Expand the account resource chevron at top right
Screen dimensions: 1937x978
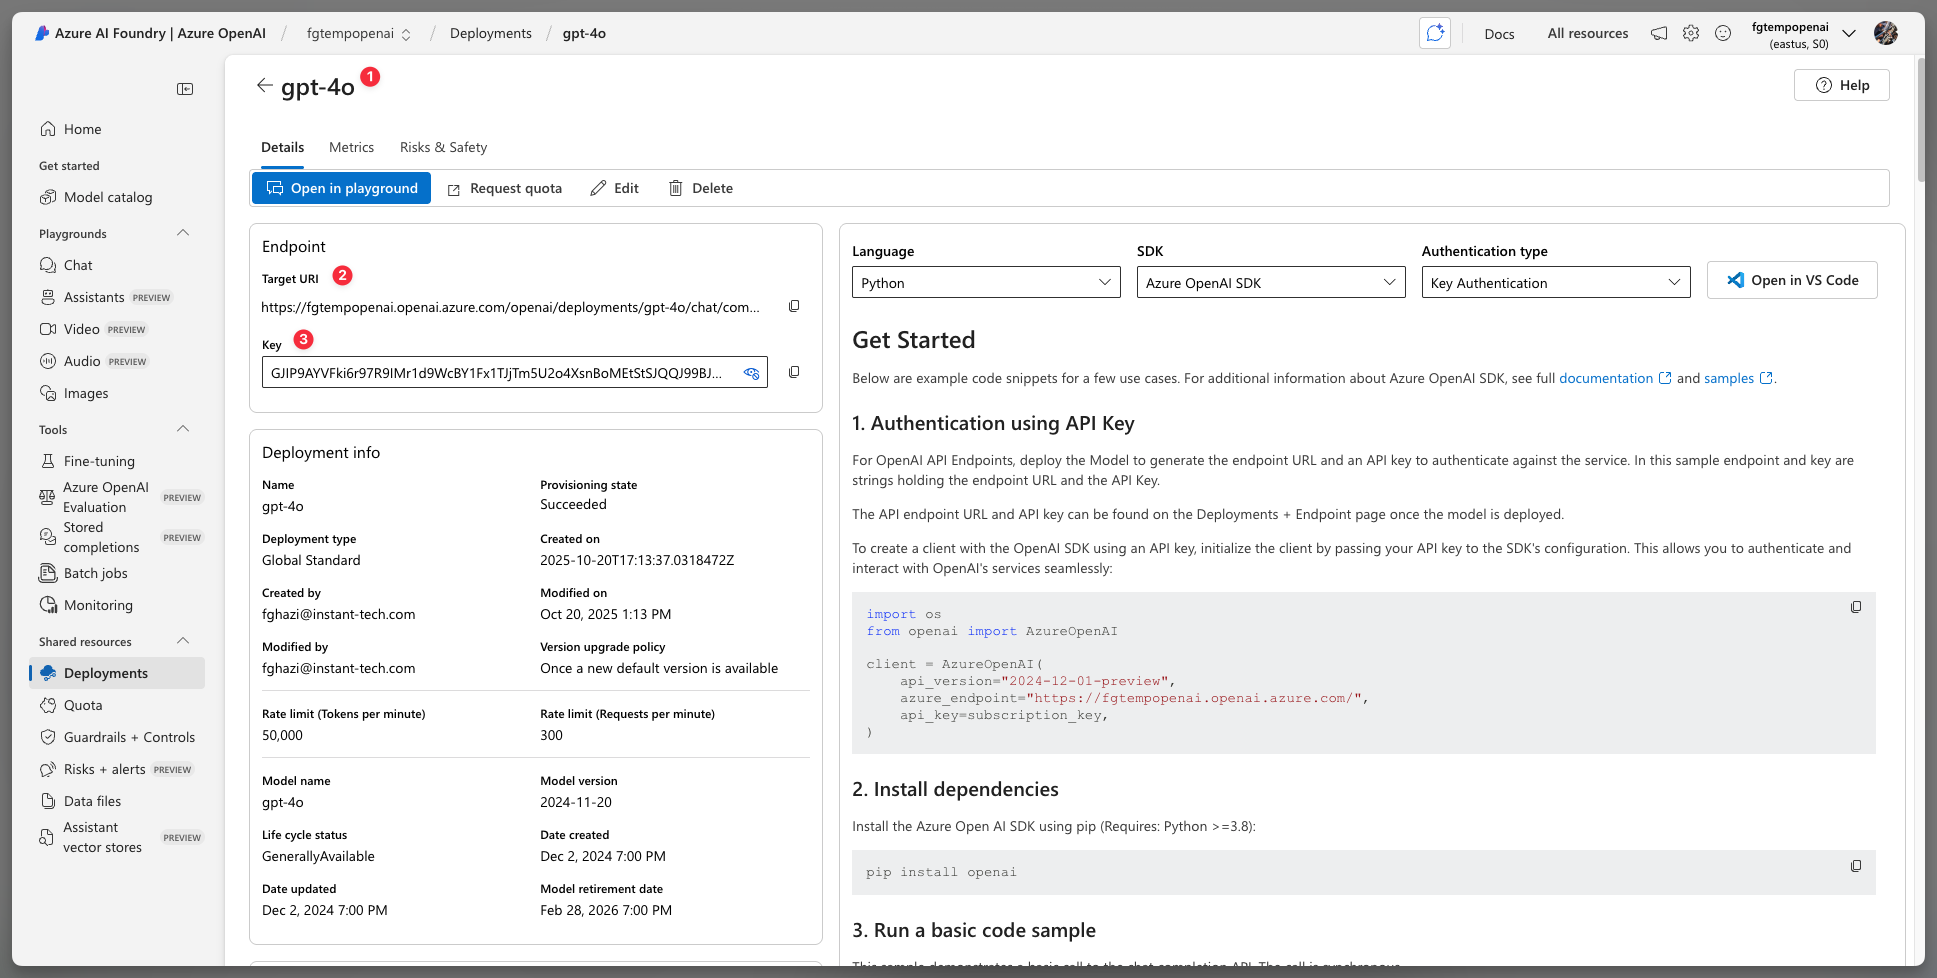(x=1849, y=33)
